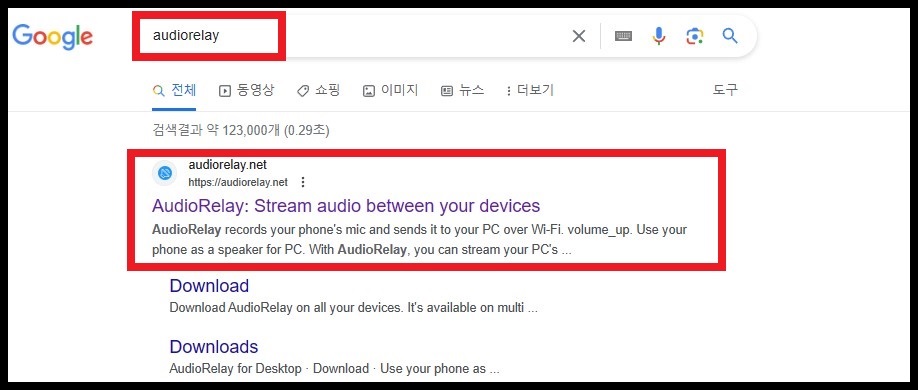Viewport: 918px width, 390px height.
Task: Switch to the 쇼핑 tab
Action: point(318,91)
